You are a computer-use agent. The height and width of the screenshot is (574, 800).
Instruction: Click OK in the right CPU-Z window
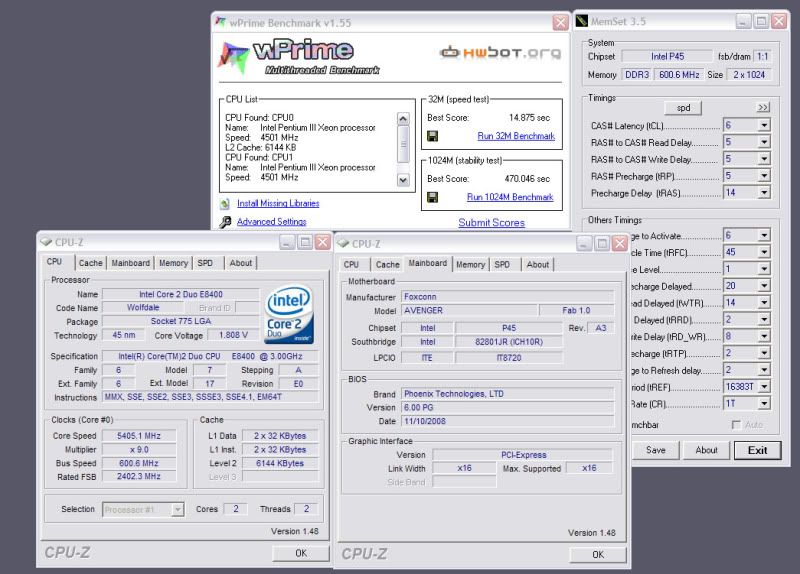(x=598, y=555)
